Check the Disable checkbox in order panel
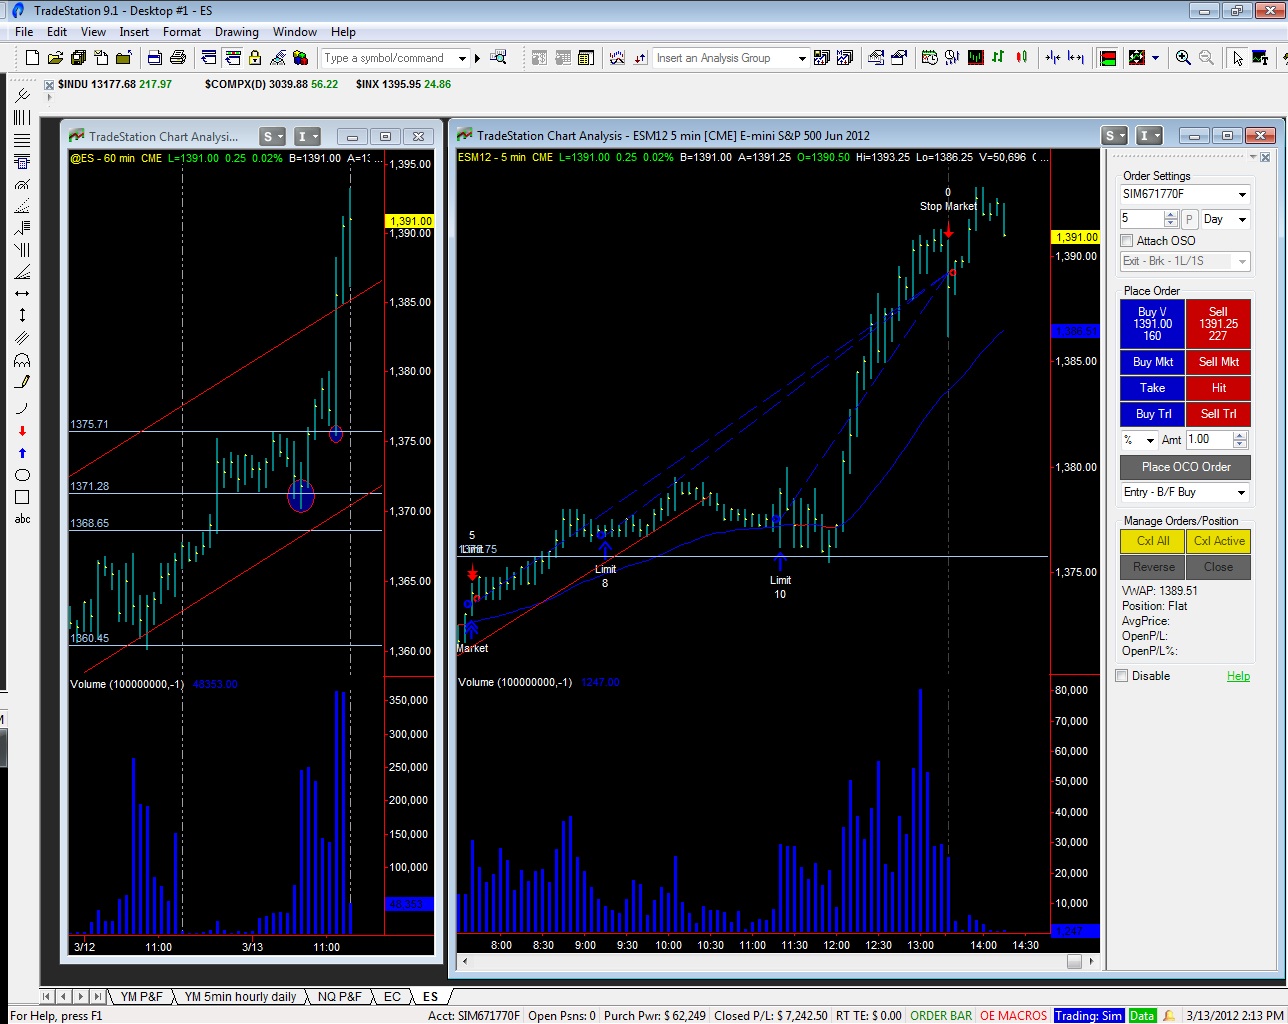 point(1122,676)
